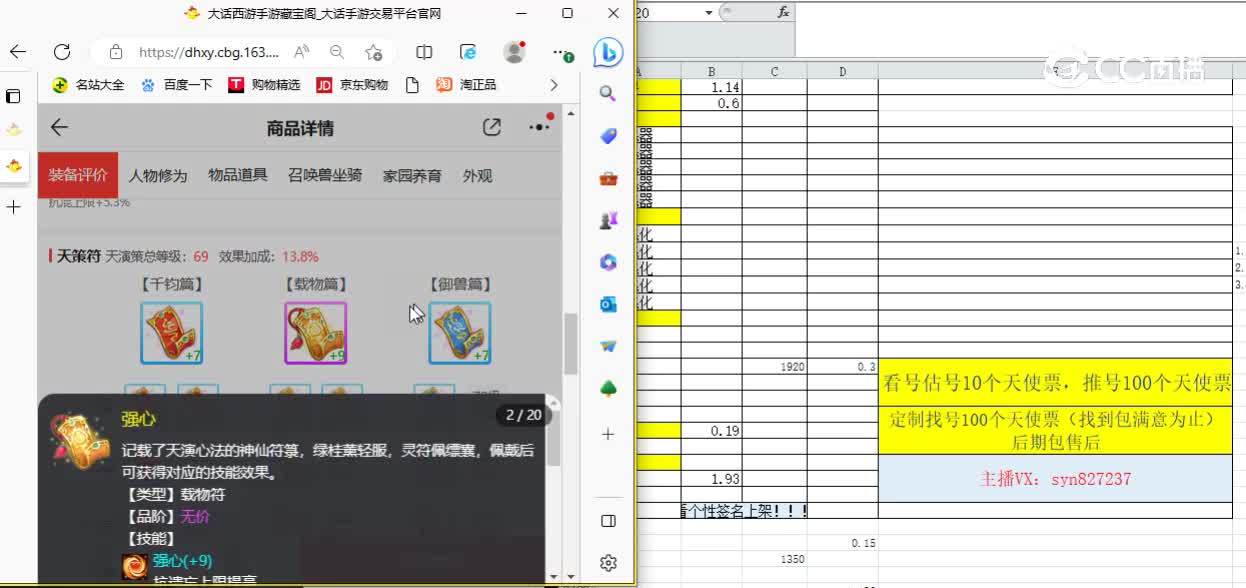Select the cell with 主播VX: syn827237
This screenshot has height=588, width=1246.
coord(1055,479)
